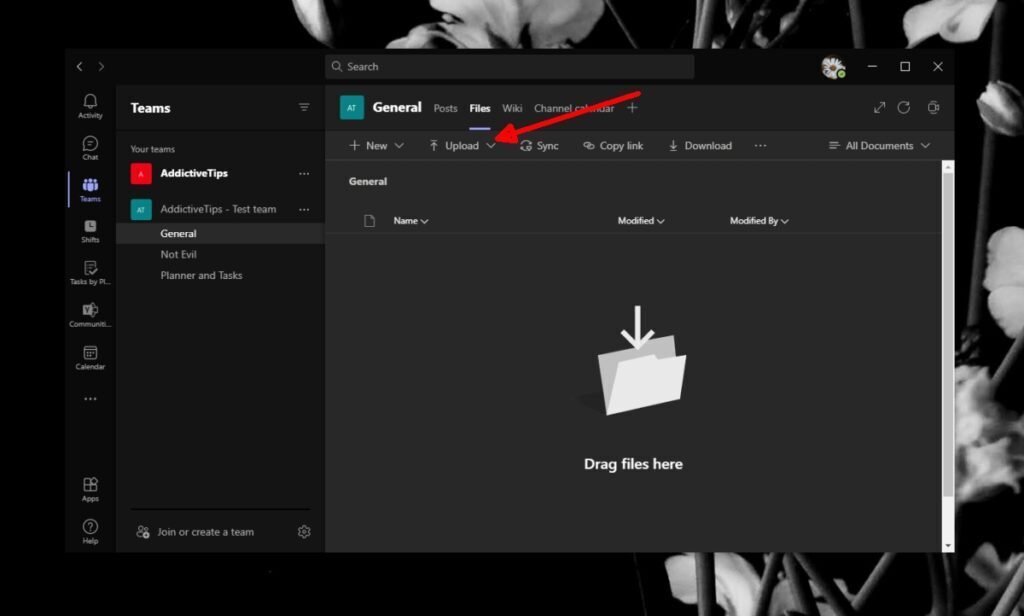Open the Wiki tab

[x=512, y=108]
